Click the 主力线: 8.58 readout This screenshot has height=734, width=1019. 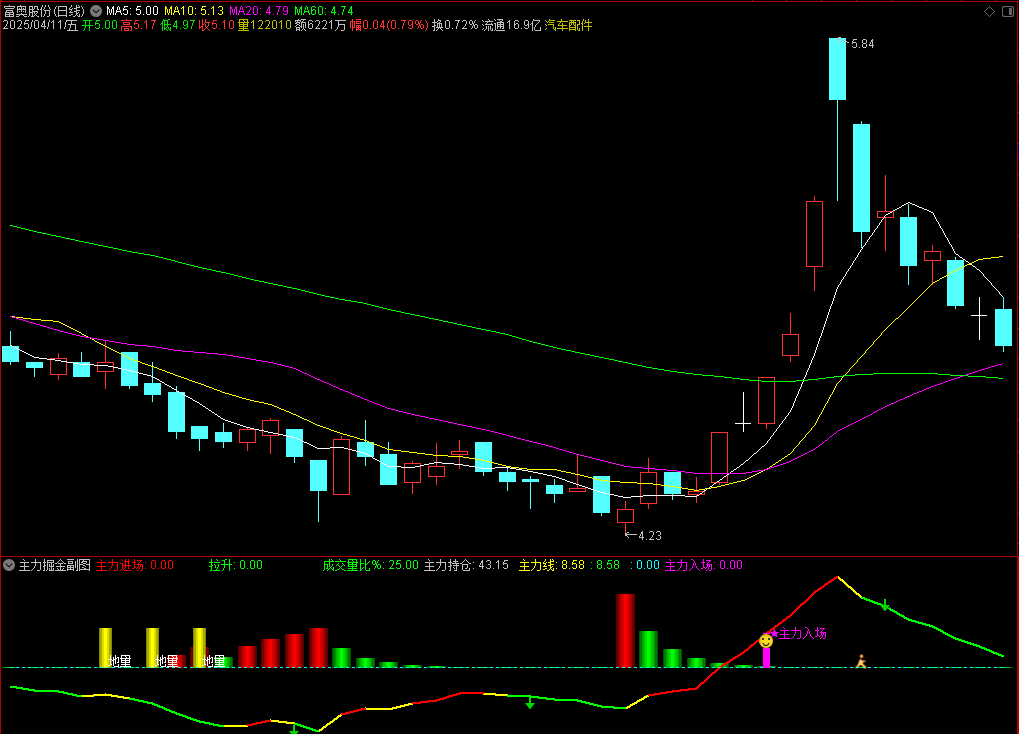click(x=552, y=565)
